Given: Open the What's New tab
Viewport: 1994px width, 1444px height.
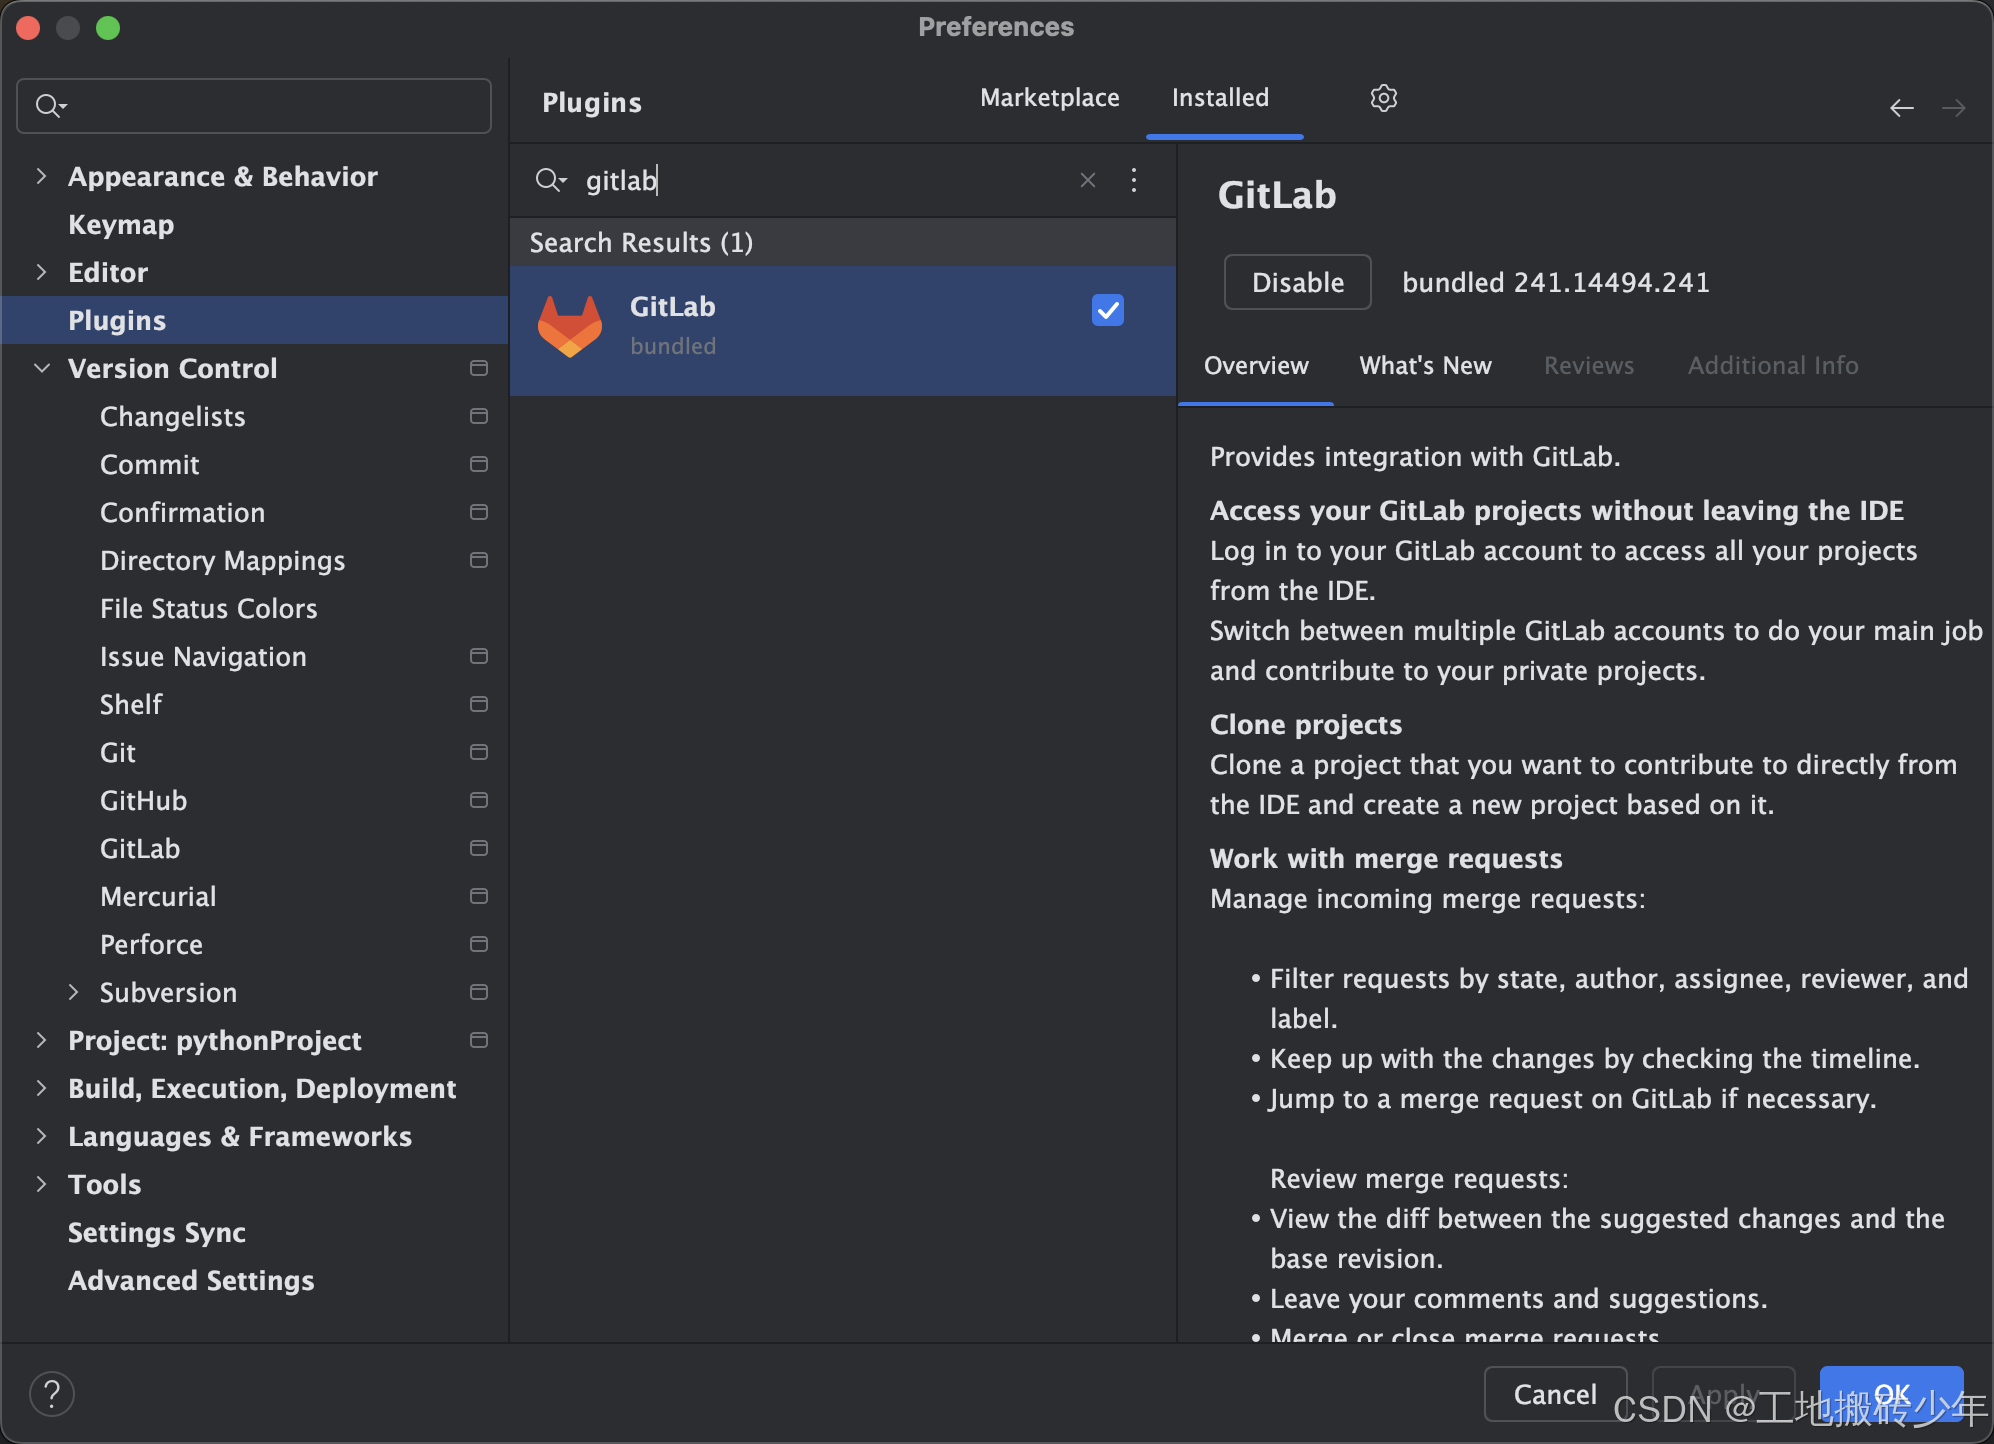Looking at the screenshot, I should point(1424,366).
